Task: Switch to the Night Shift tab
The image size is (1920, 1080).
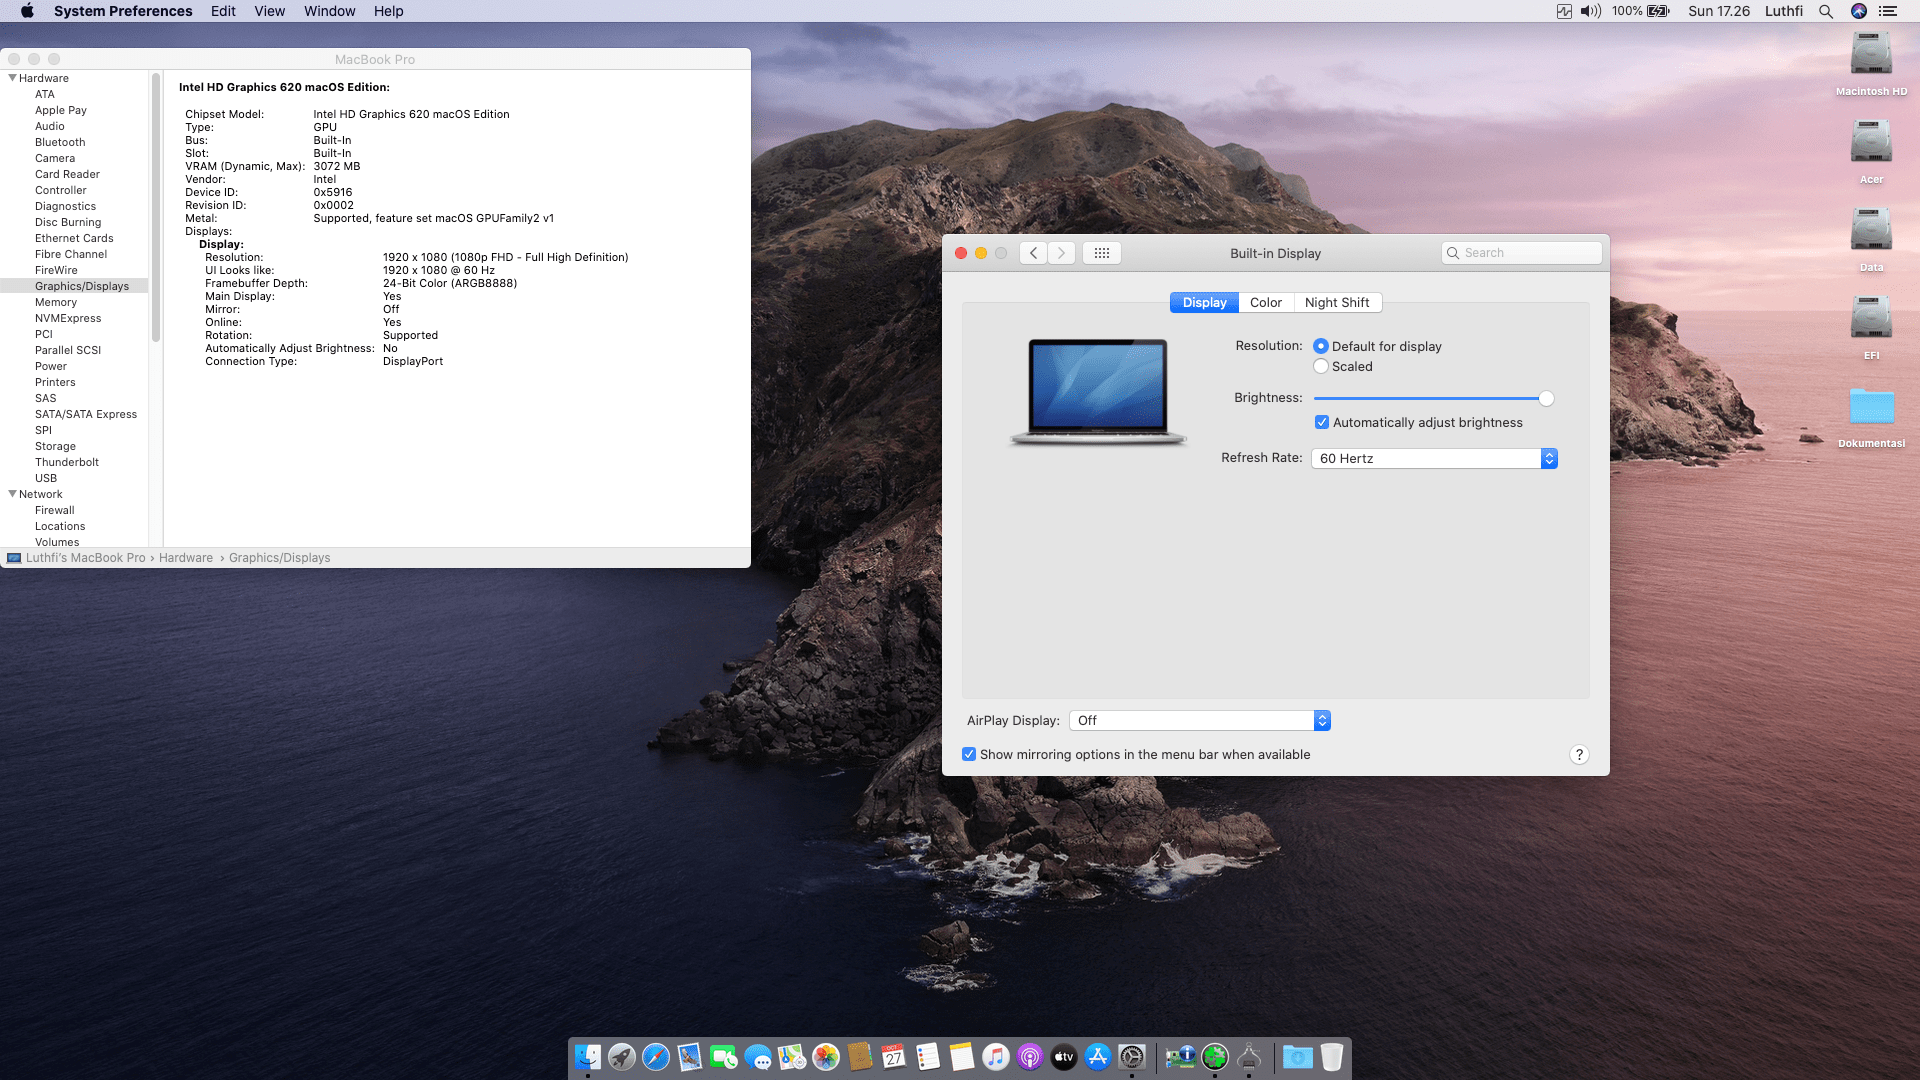Action: point(1337,302)
